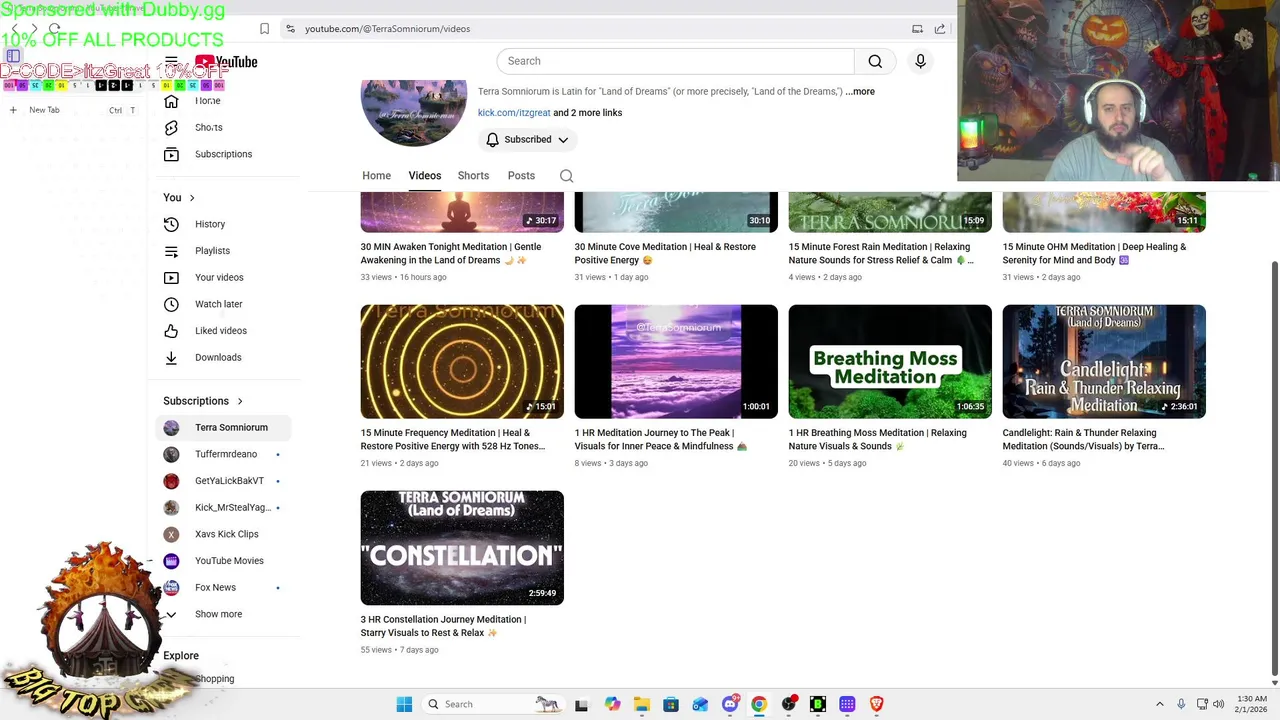Search within the channel using magnifier icon
Viewport: 1280px width, 720px height.
[566, 176]
